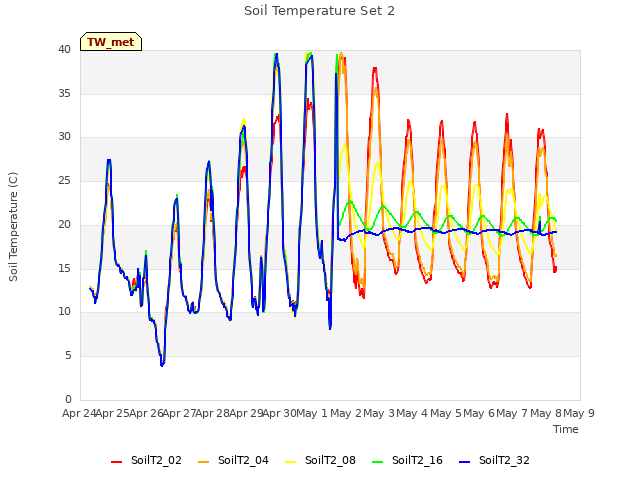Click the May 4 x-axis tick label

pyautogui.click(x=412, y=413)
